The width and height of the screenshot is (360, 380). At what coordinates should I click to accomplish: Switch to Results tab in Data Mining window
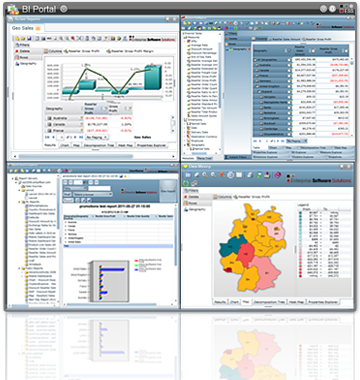[x=220, y=302]
